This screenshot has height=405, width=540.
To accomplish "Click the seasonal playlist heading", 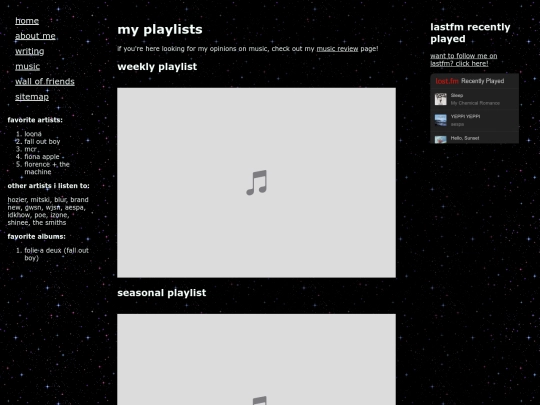I will pos(162,293).
